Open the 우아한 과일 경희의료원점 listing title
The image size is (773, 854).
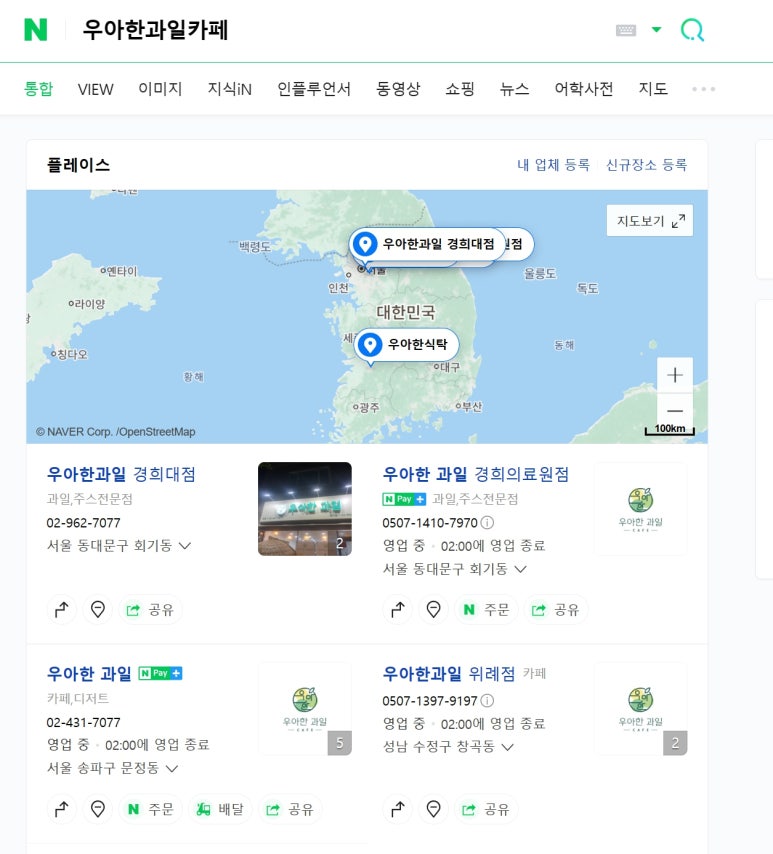point(476,474)
